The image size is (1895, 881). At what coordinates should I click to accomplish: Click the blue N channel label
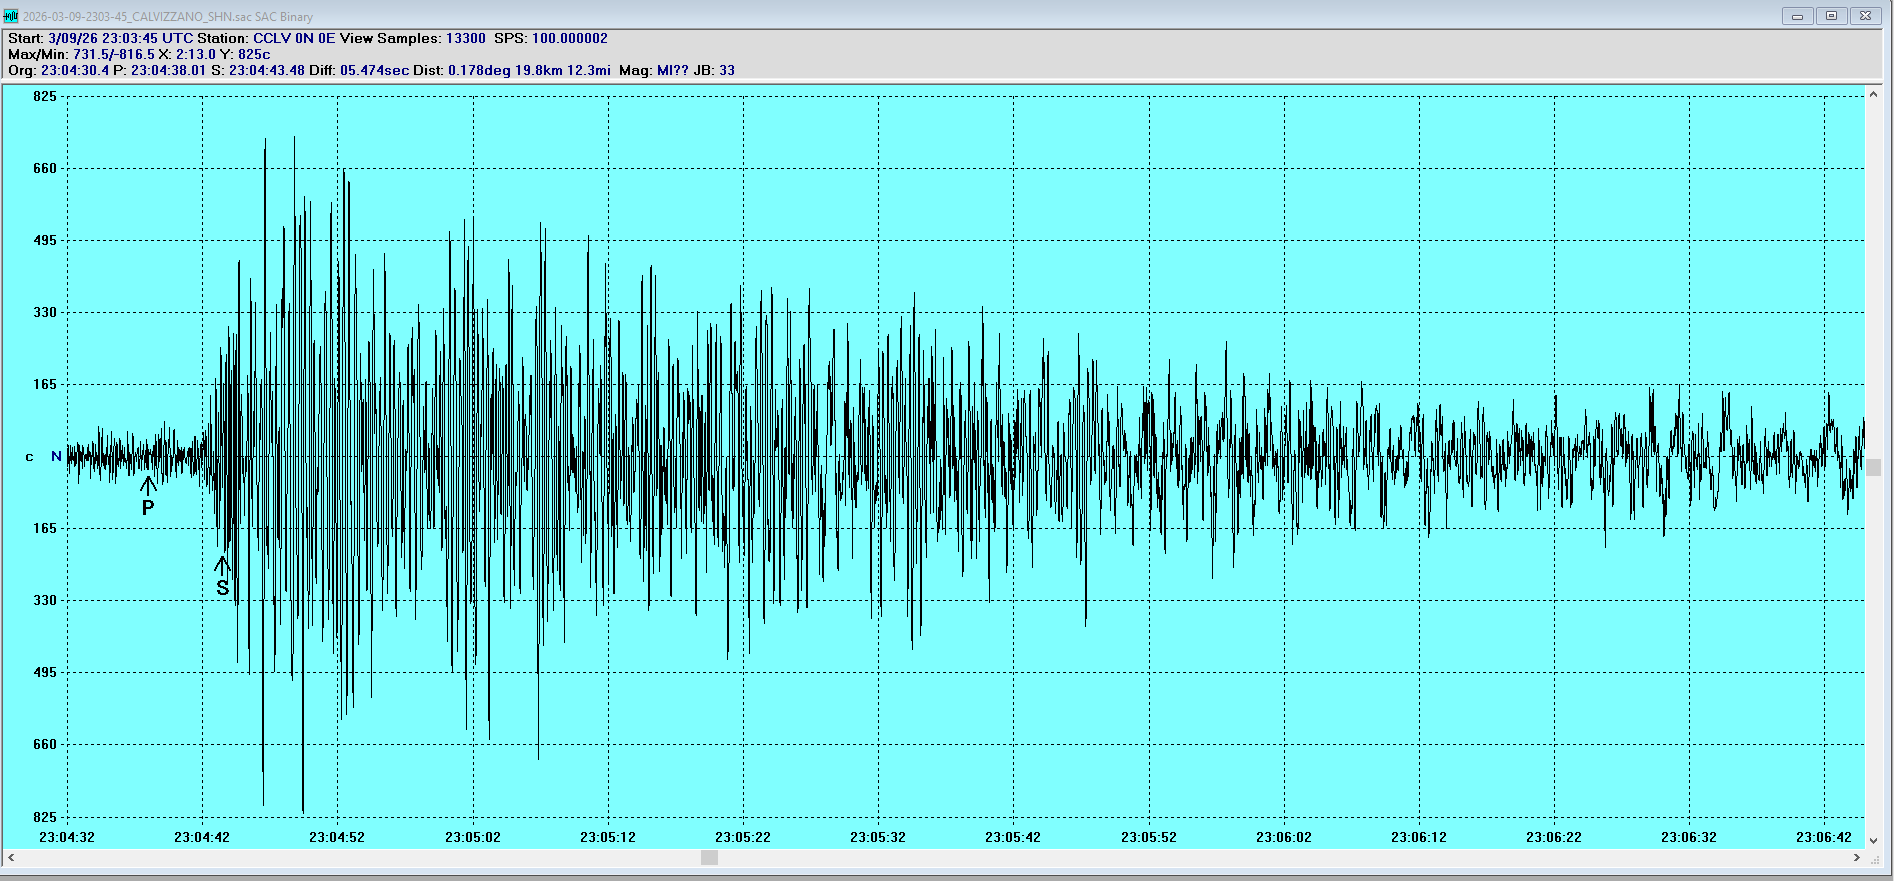tap(56, 456)
